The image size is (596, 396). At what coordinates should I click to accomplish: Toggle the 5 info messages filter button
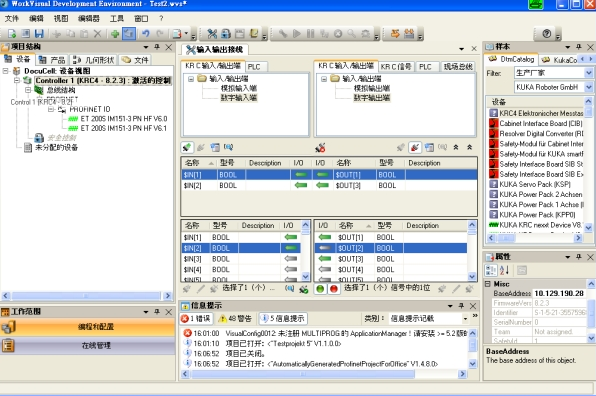pos(283,318)
